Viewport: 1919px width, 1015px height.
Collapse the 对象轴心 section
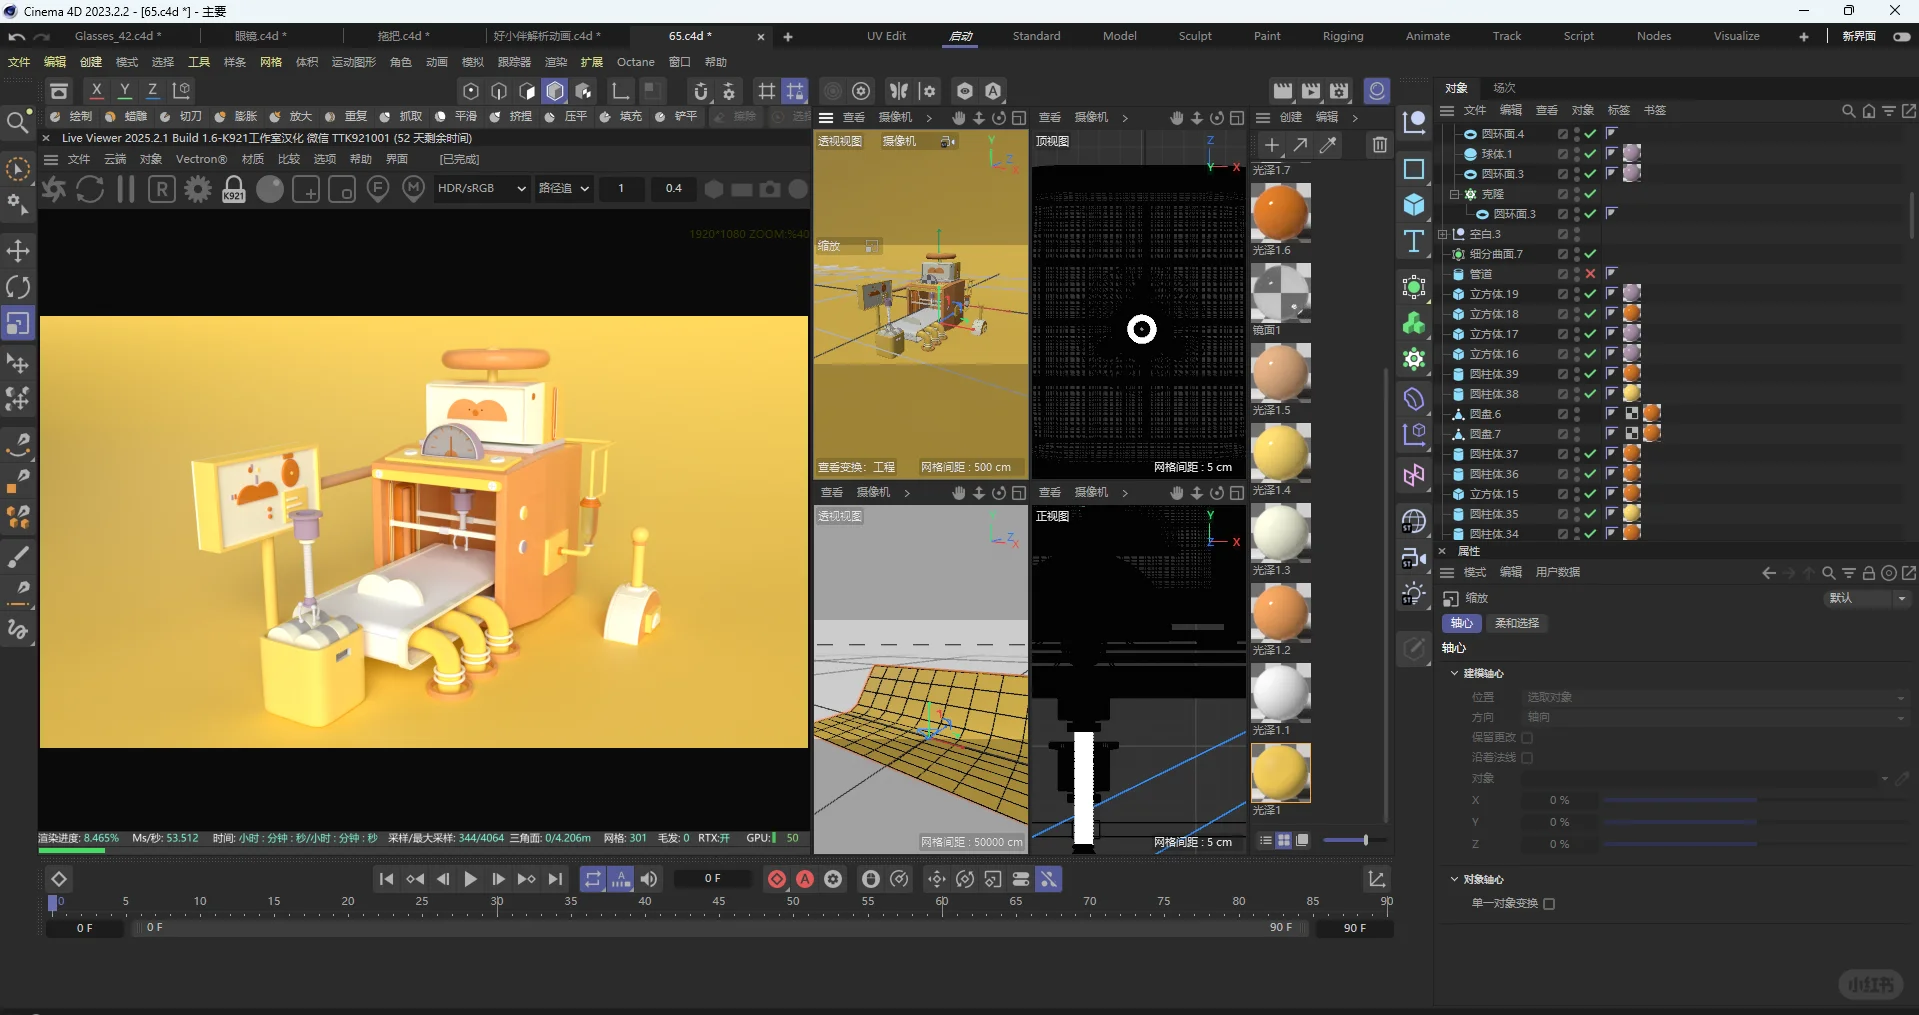1454,879
